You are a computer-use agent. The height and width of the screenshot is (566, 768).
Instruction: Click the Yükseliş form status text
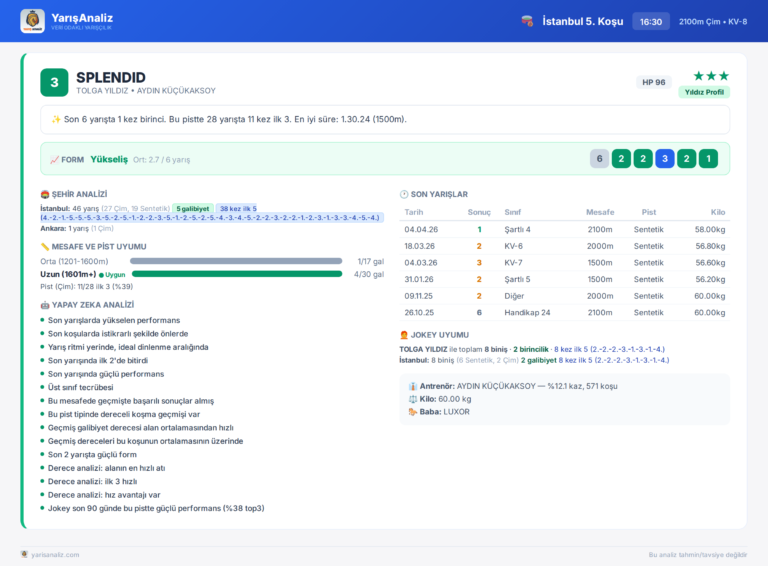coord(109,160)
